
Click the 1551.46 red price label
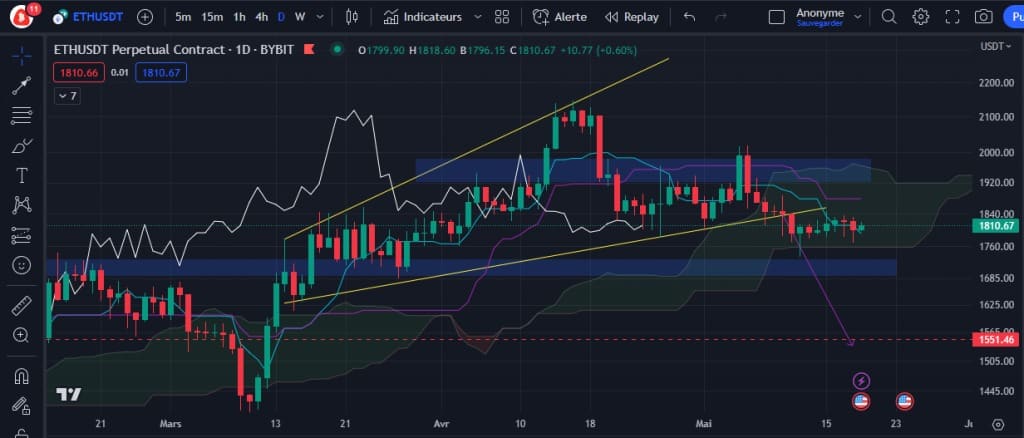995,339
